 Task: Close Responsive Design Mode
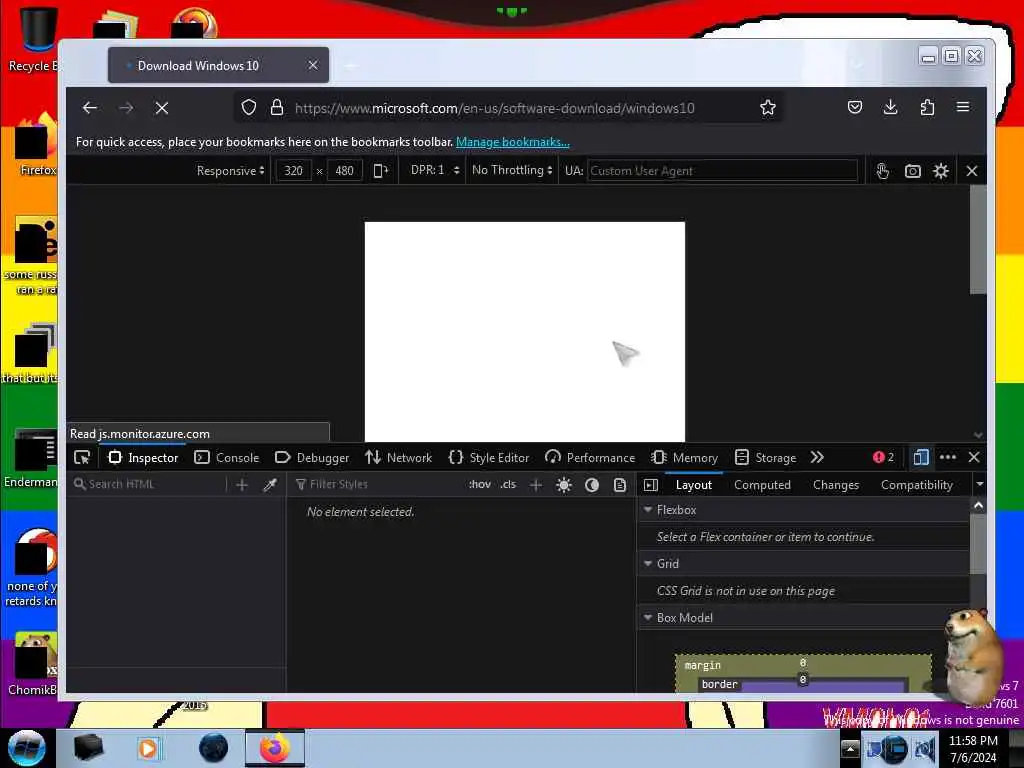[x=972, y=170]
